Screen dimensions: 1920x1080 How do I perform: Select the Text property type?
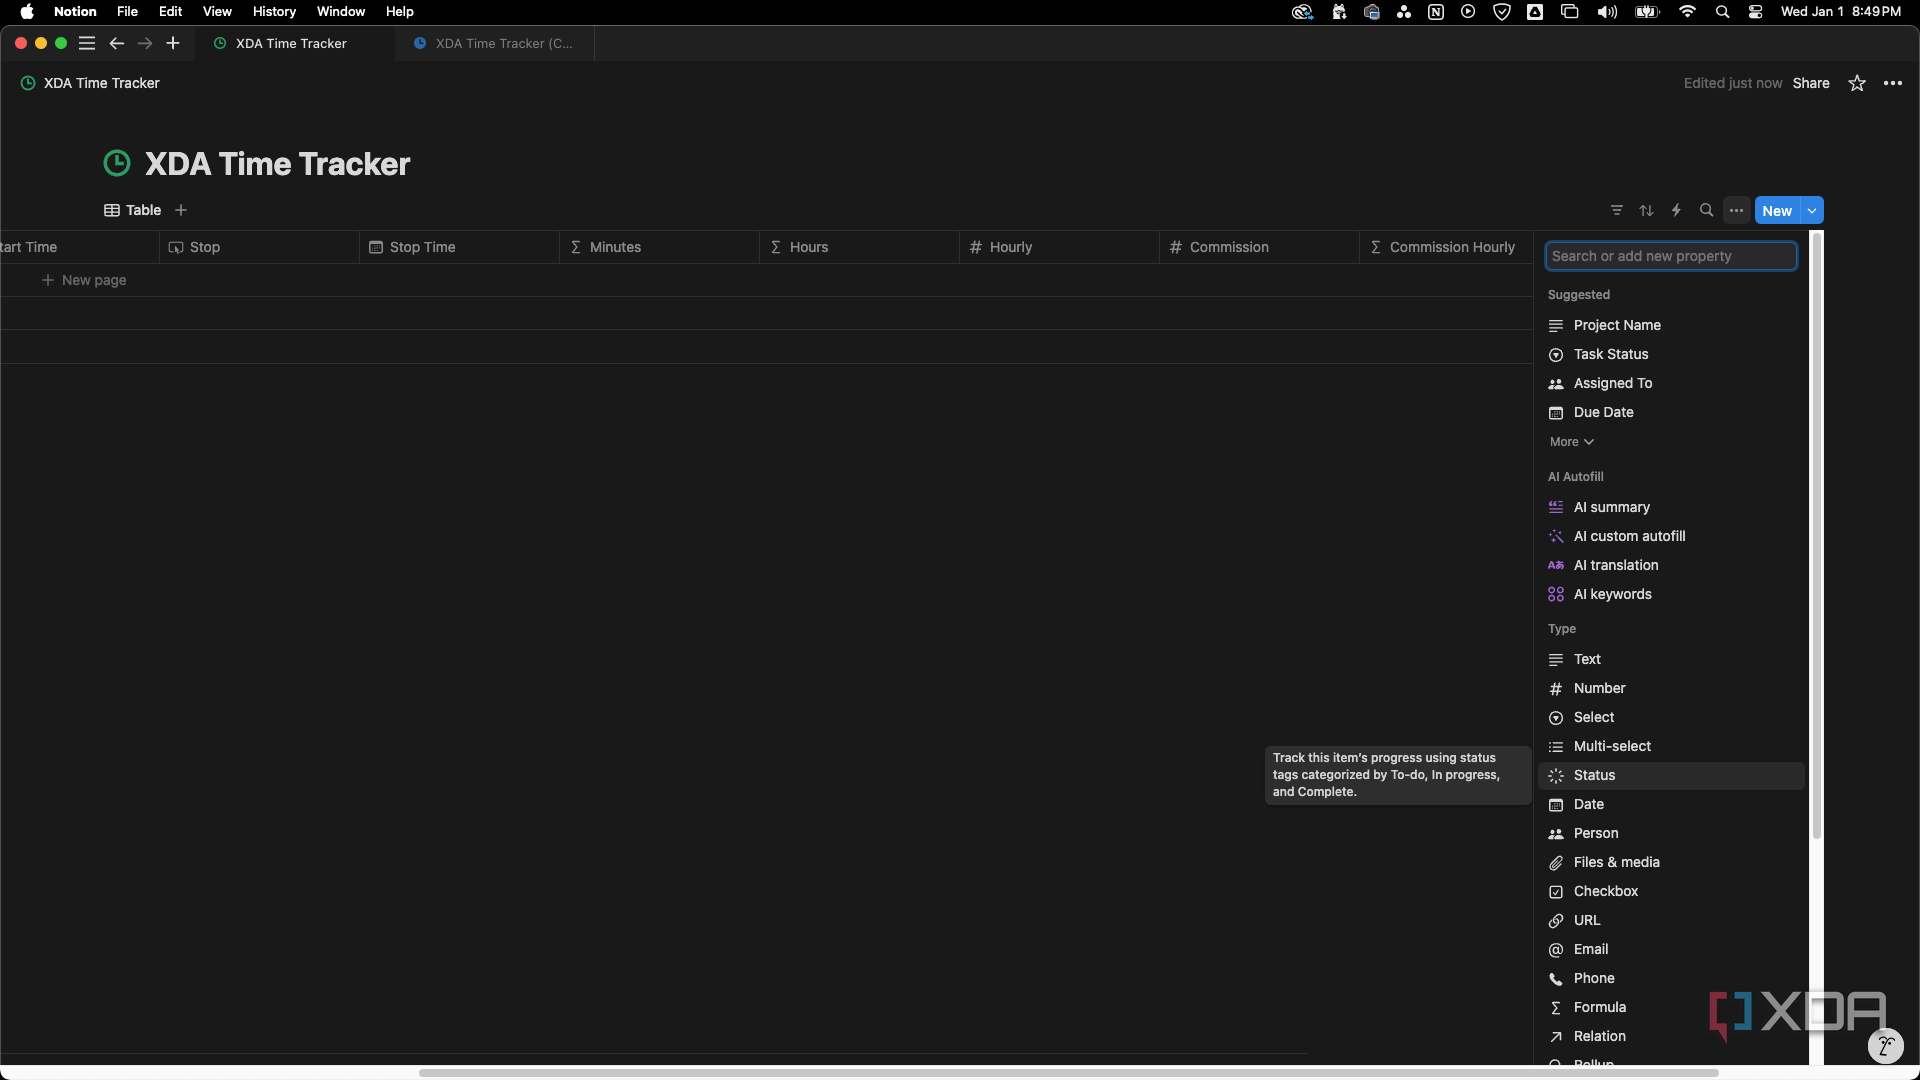[1671, 659]
